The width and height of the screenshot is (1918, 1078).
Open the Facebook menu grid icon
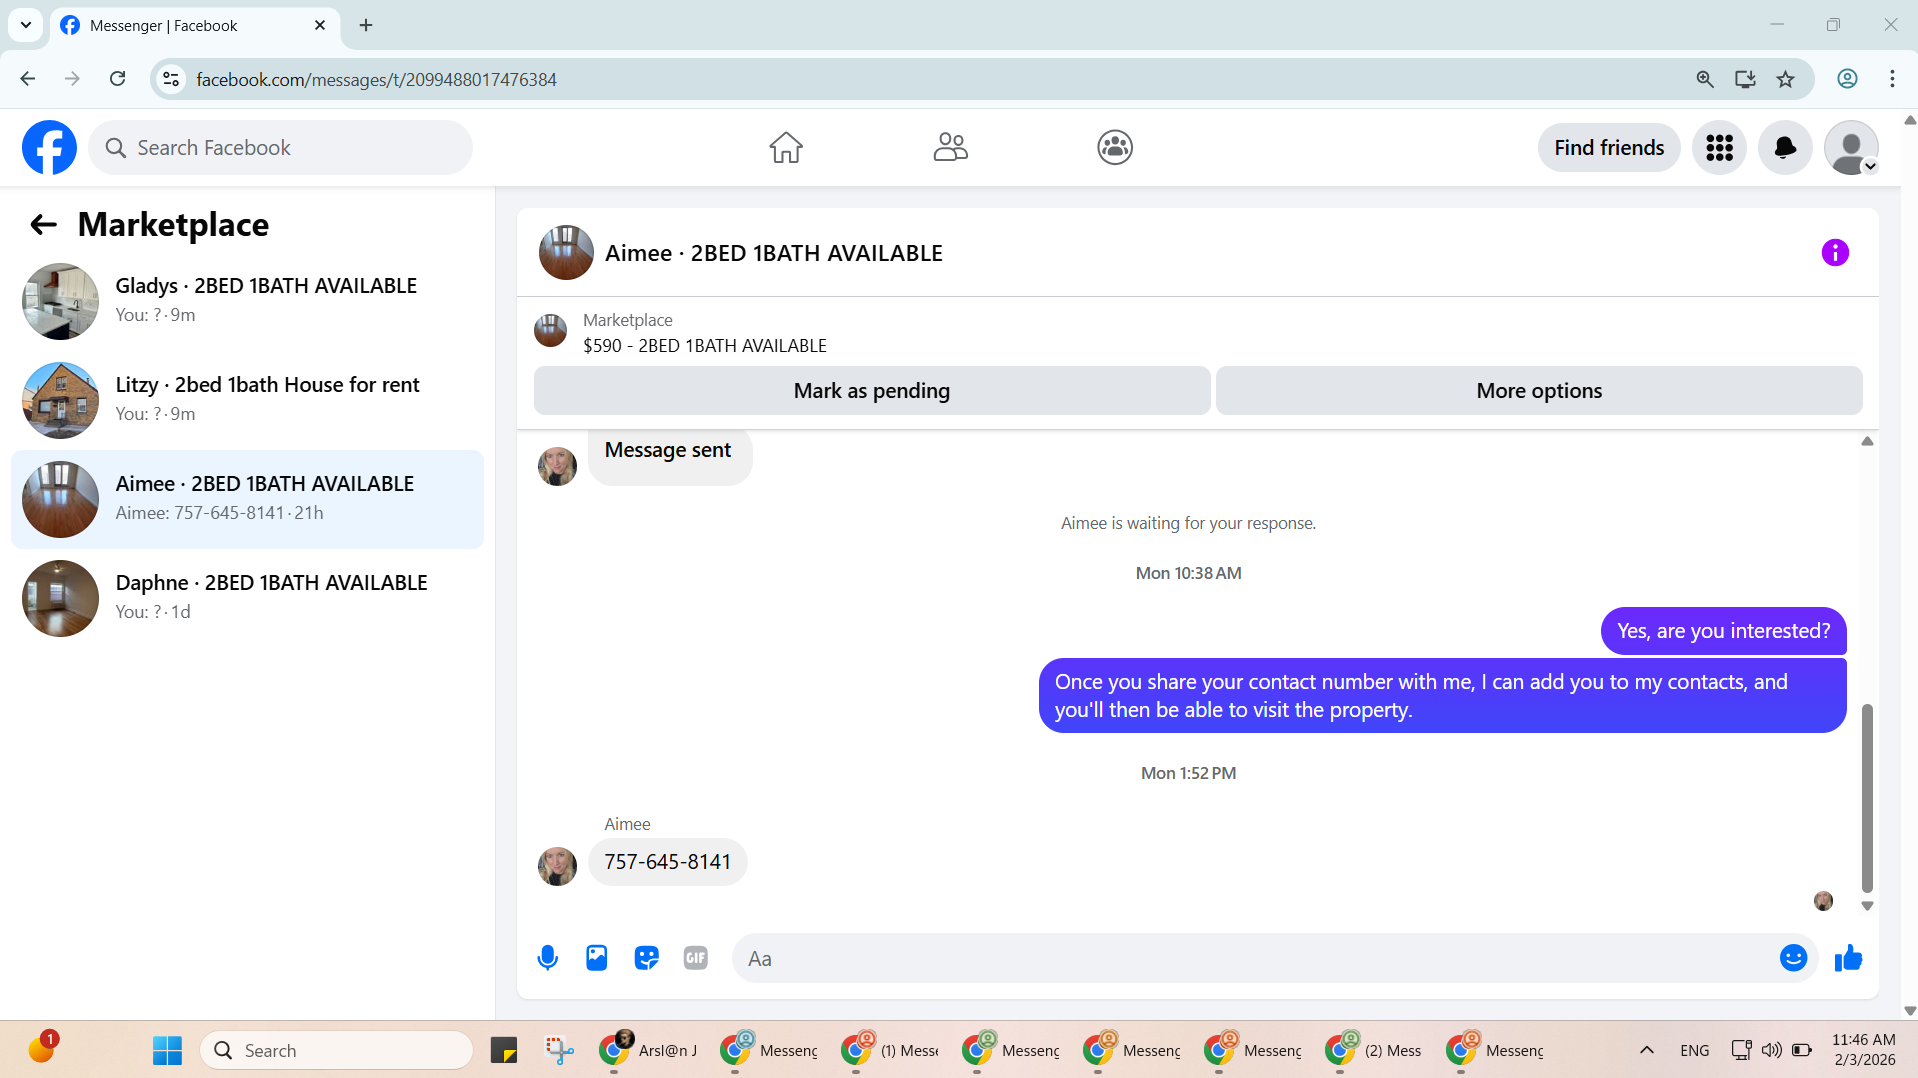click(1719, 148)
